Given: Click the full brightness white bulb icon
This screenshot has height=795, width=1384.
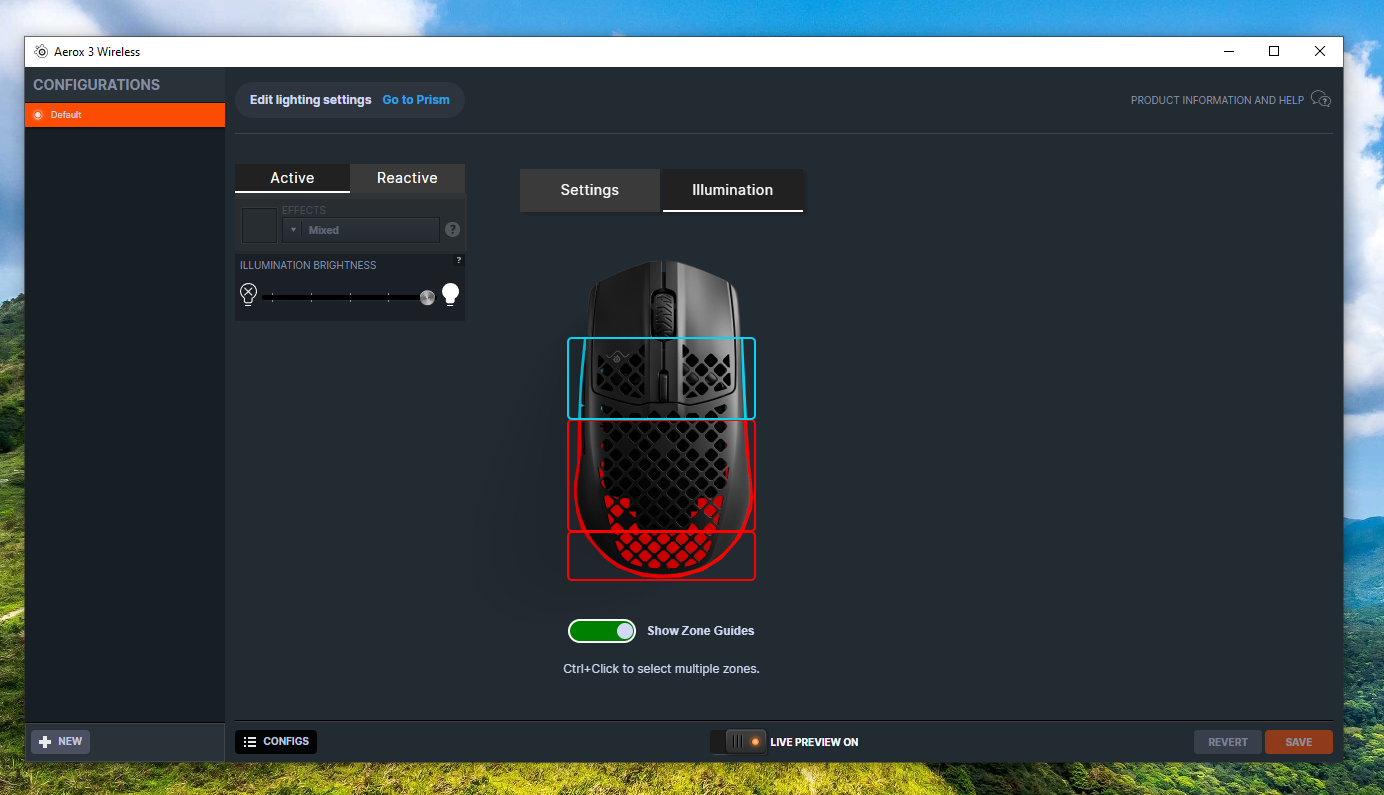Looking at the screenshot, I should click(x=451, y=294).
